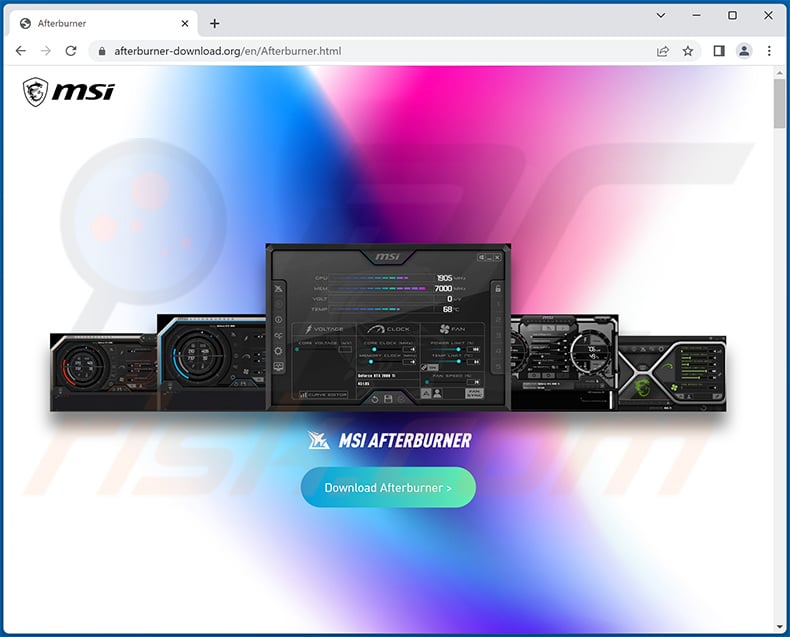Open the browser side panel
The width and height of the screenshot is (790, 637).
tap(719, 51)
